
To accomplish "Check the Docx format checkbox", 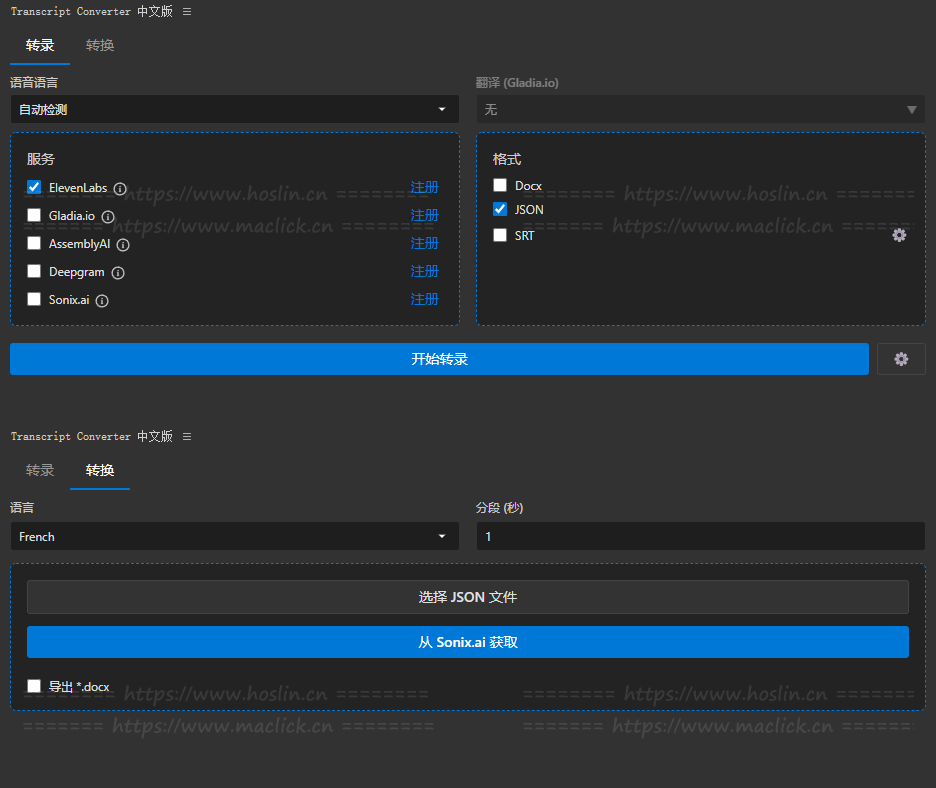I will click(x=500, y=185).
